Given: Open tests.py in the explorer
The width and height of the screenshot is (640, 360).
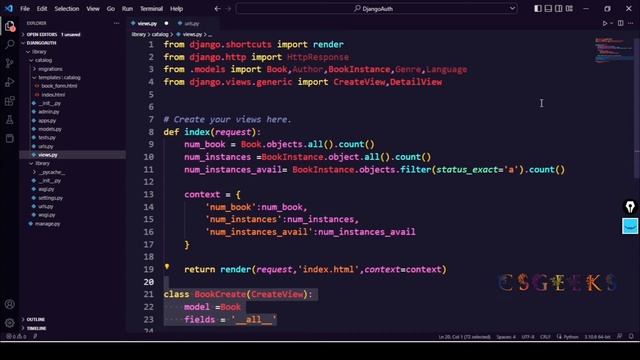Looking at the screenshot, I should (x=47, y=138).
